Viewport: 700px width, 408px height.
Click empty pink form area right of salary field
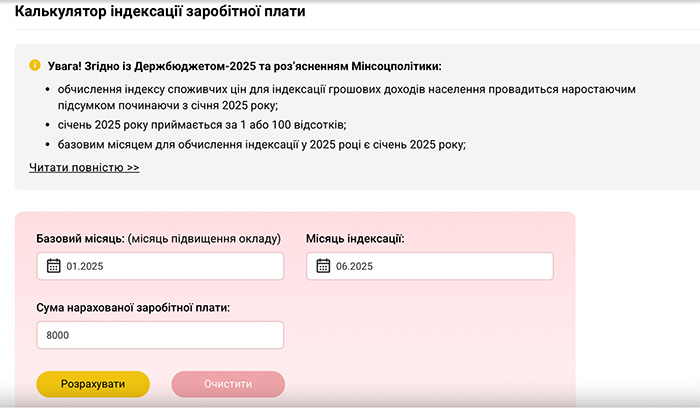429,335
